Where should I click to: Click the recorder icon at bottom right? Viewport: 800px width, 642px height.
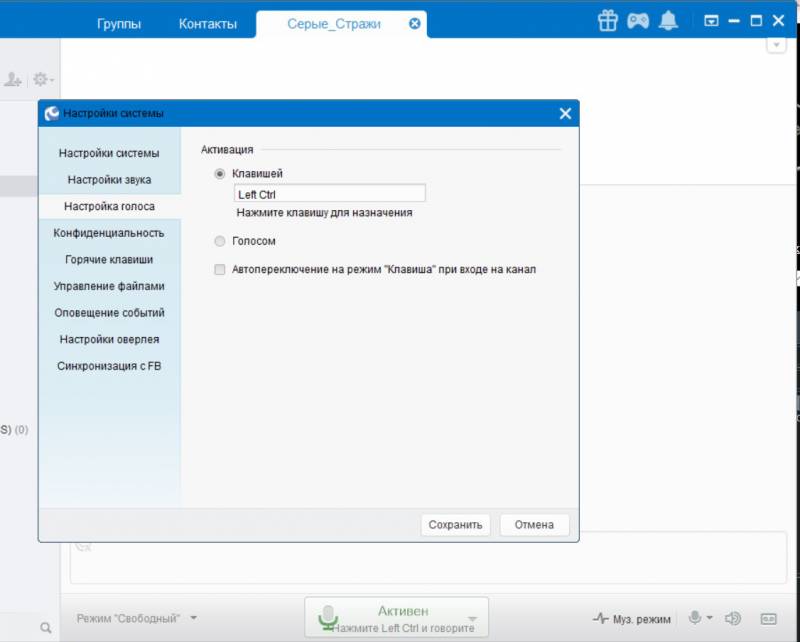coord(768,619)
